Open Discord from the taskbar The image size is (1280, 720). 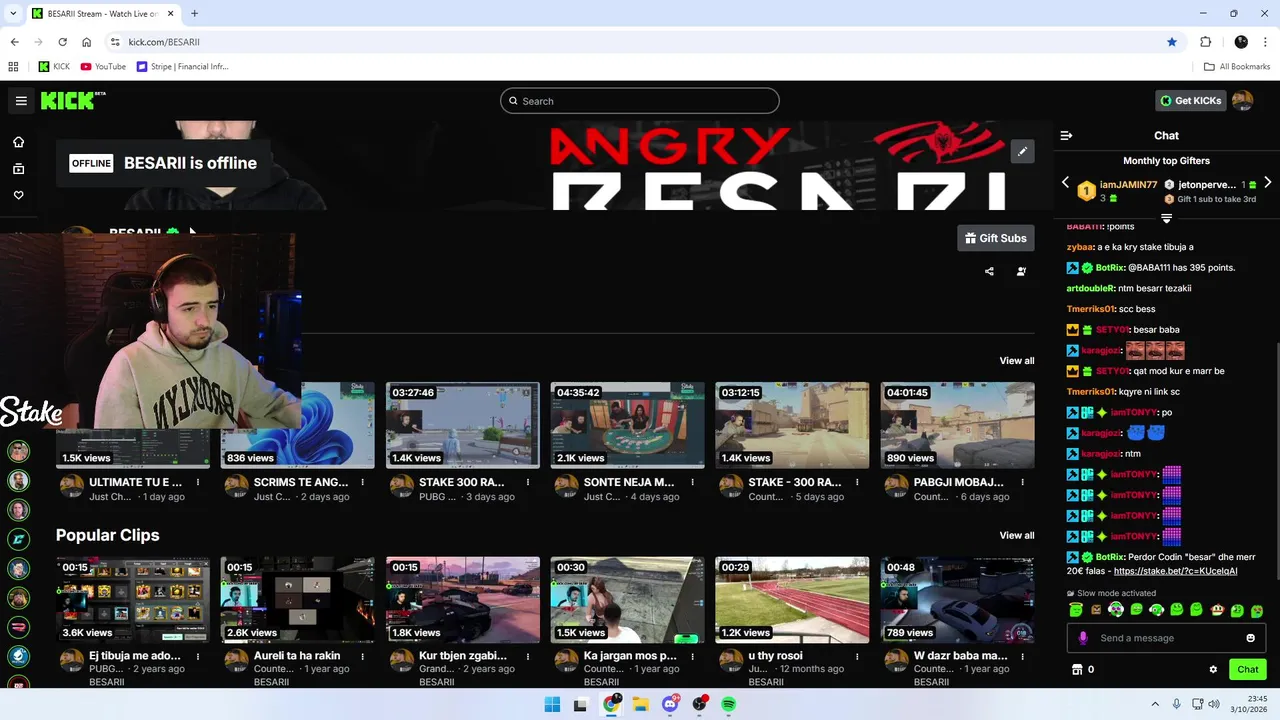point(670,704)
